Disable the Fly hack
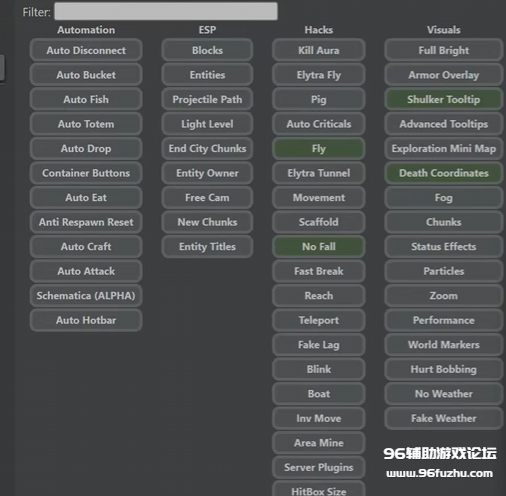506x496 pixels. tap(319, 148)
